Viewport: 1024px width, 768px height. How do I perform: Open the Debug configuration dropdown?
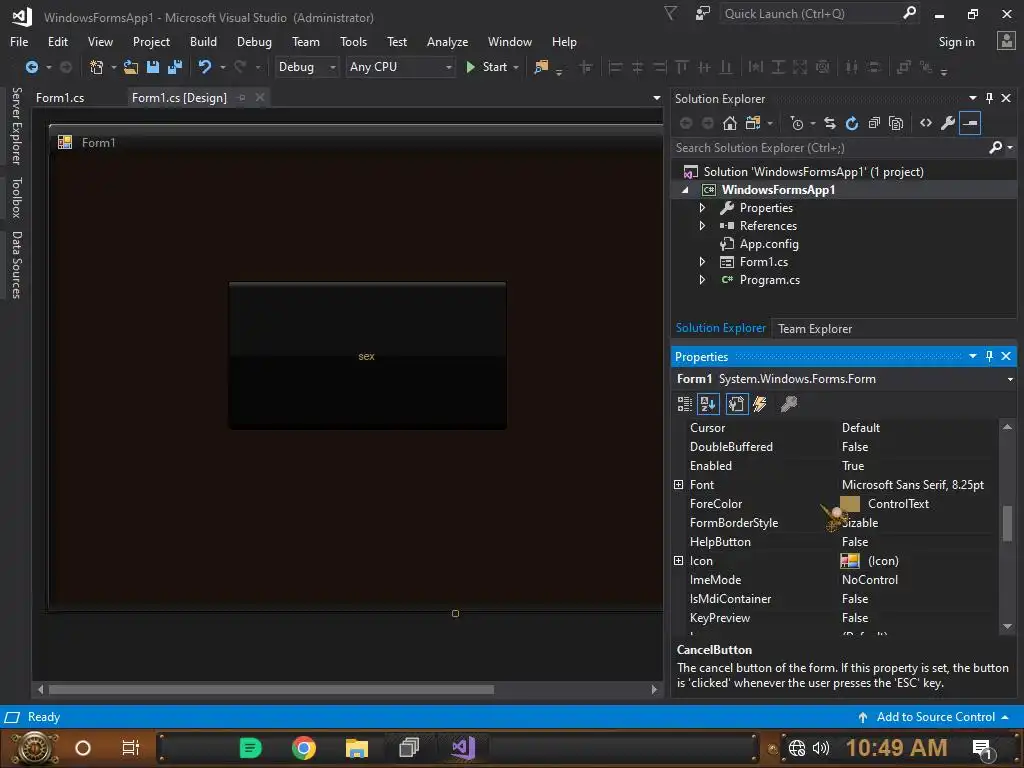[x=332, y=67]
